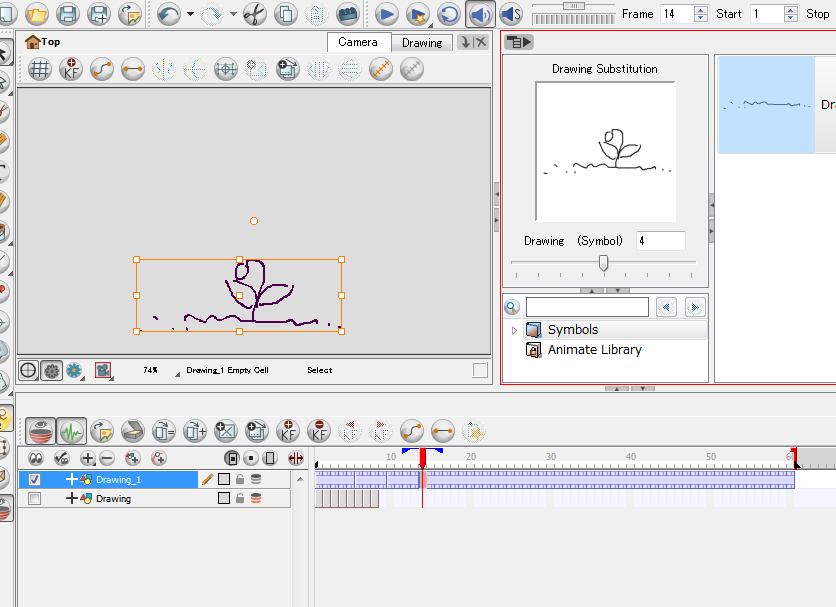
Task: Toggle Sound Scrubbing speaker S button
Action: click(x=511, y=14)
